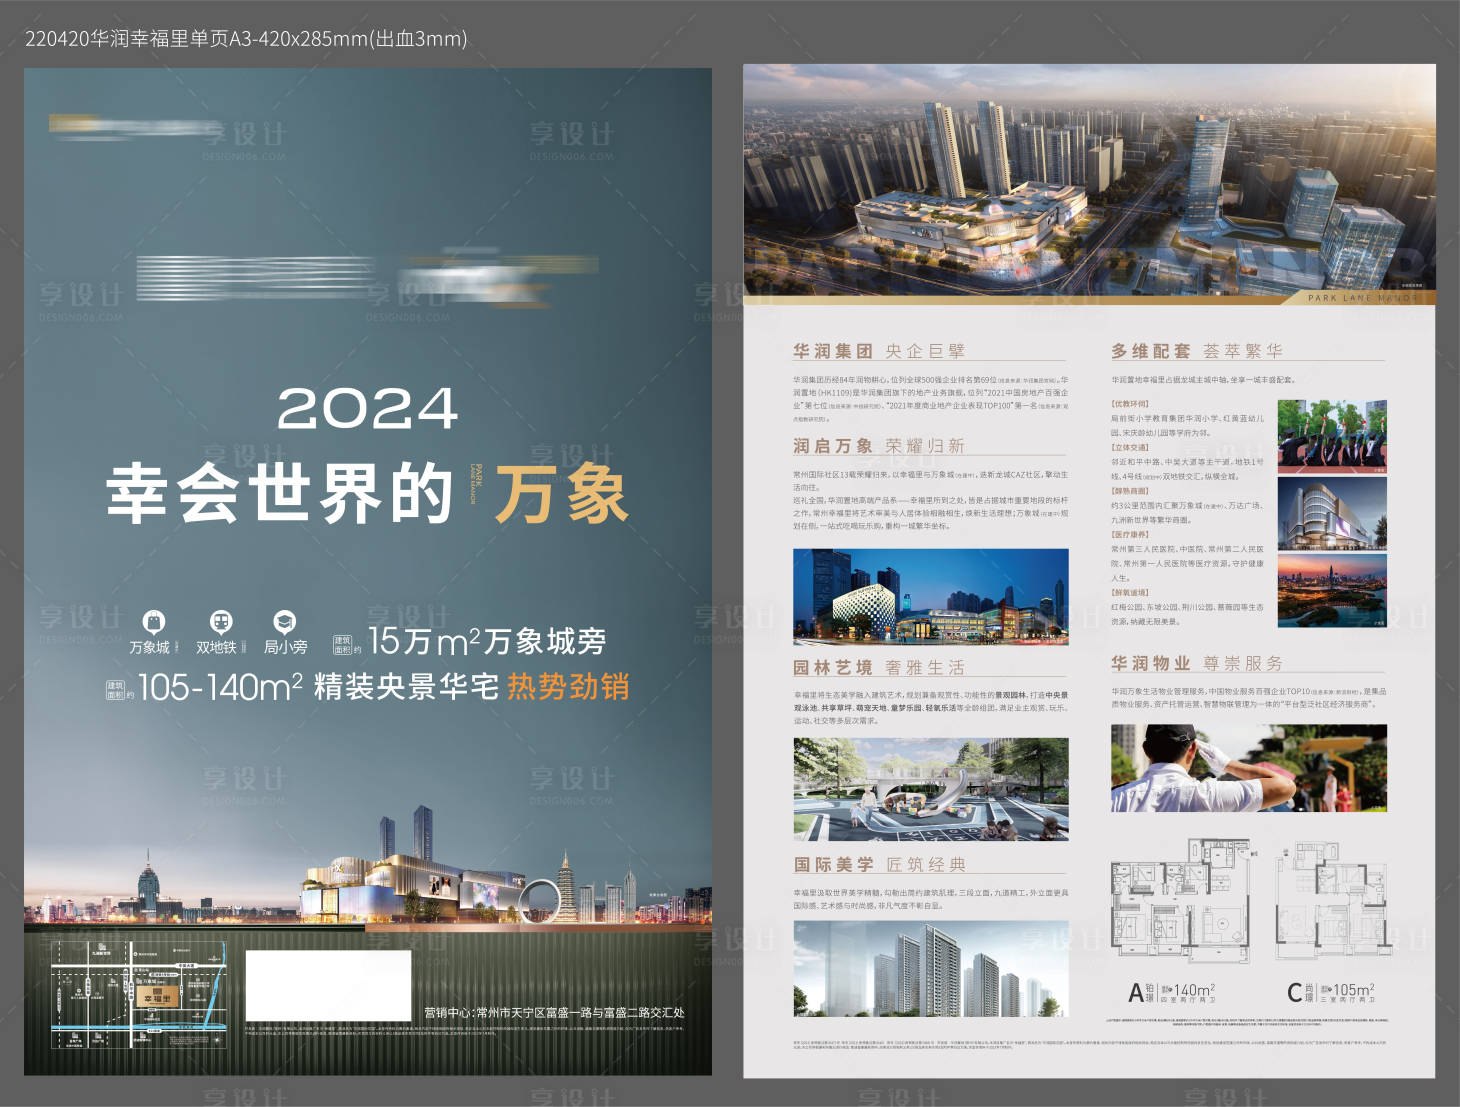The height and width of the screenshot is (1107, 1460).
Task: Select the [优教环伺] subheading
Action: tap(1130, 404)
